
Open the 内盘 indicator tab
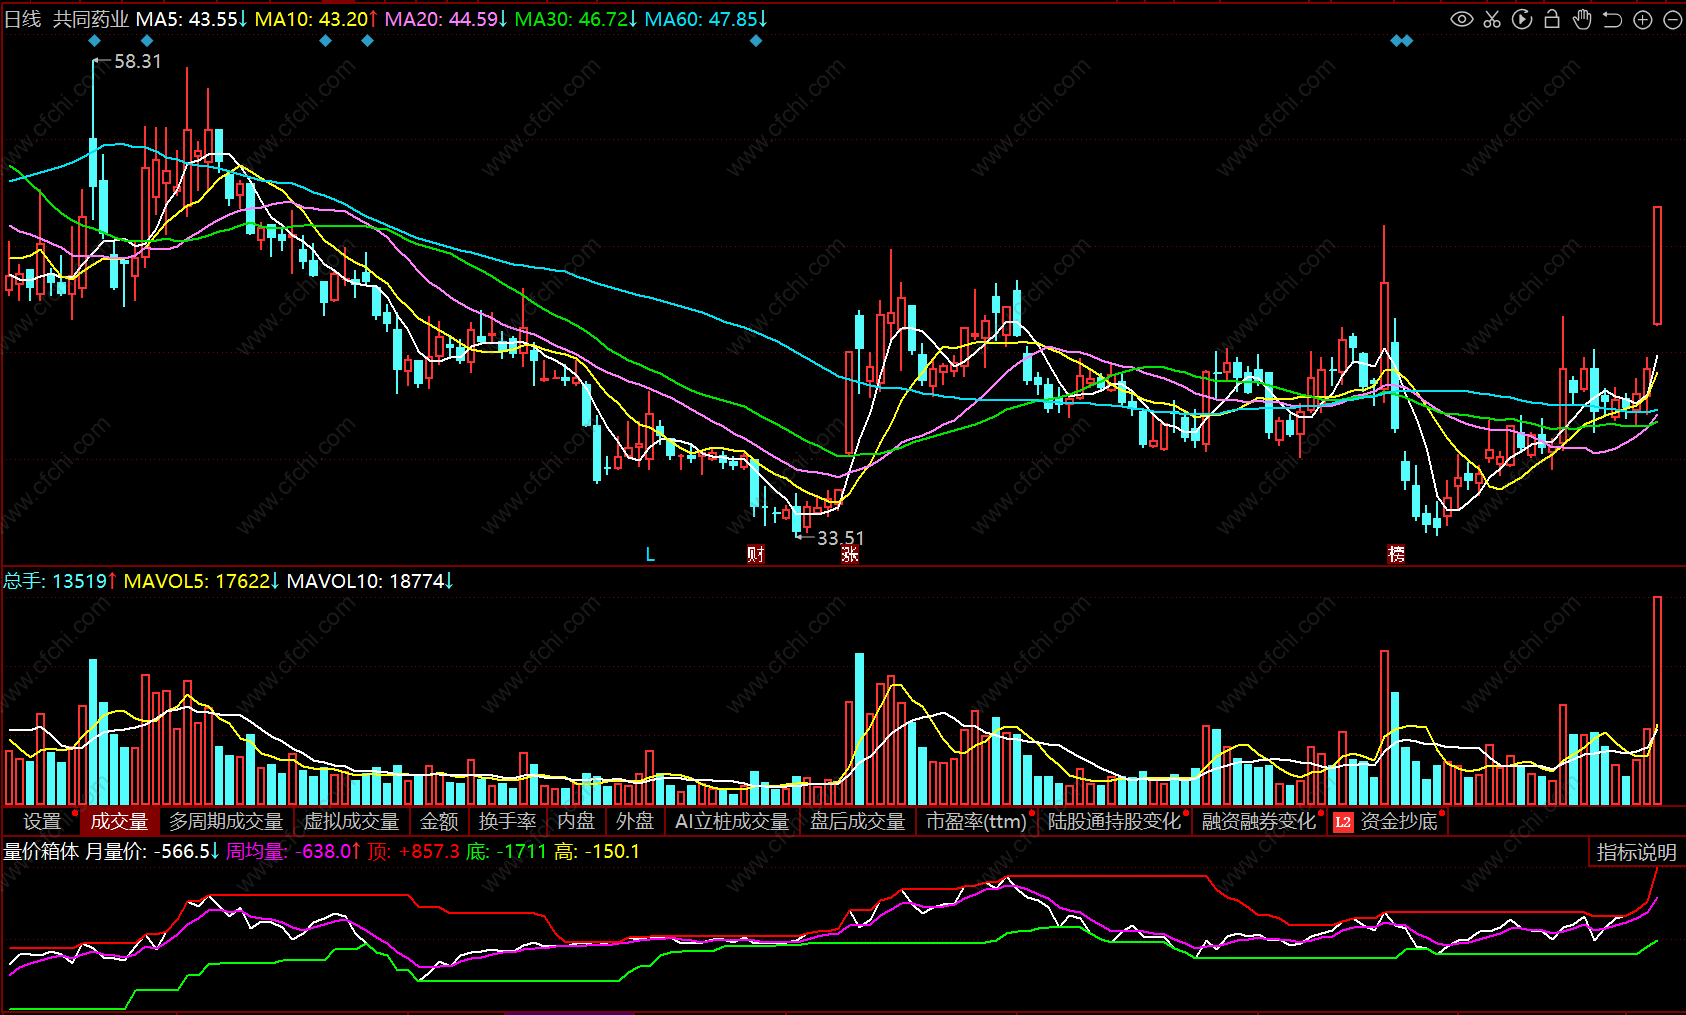576,821
